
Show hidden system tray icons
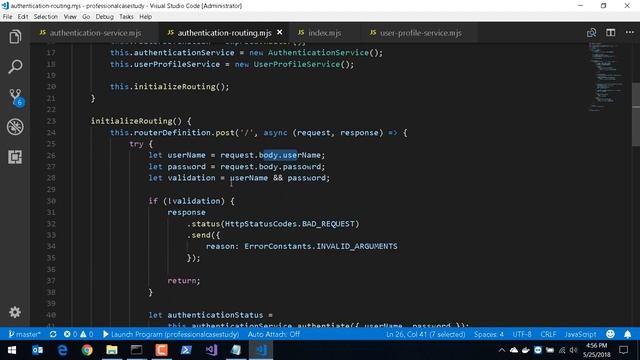[502, 350]
